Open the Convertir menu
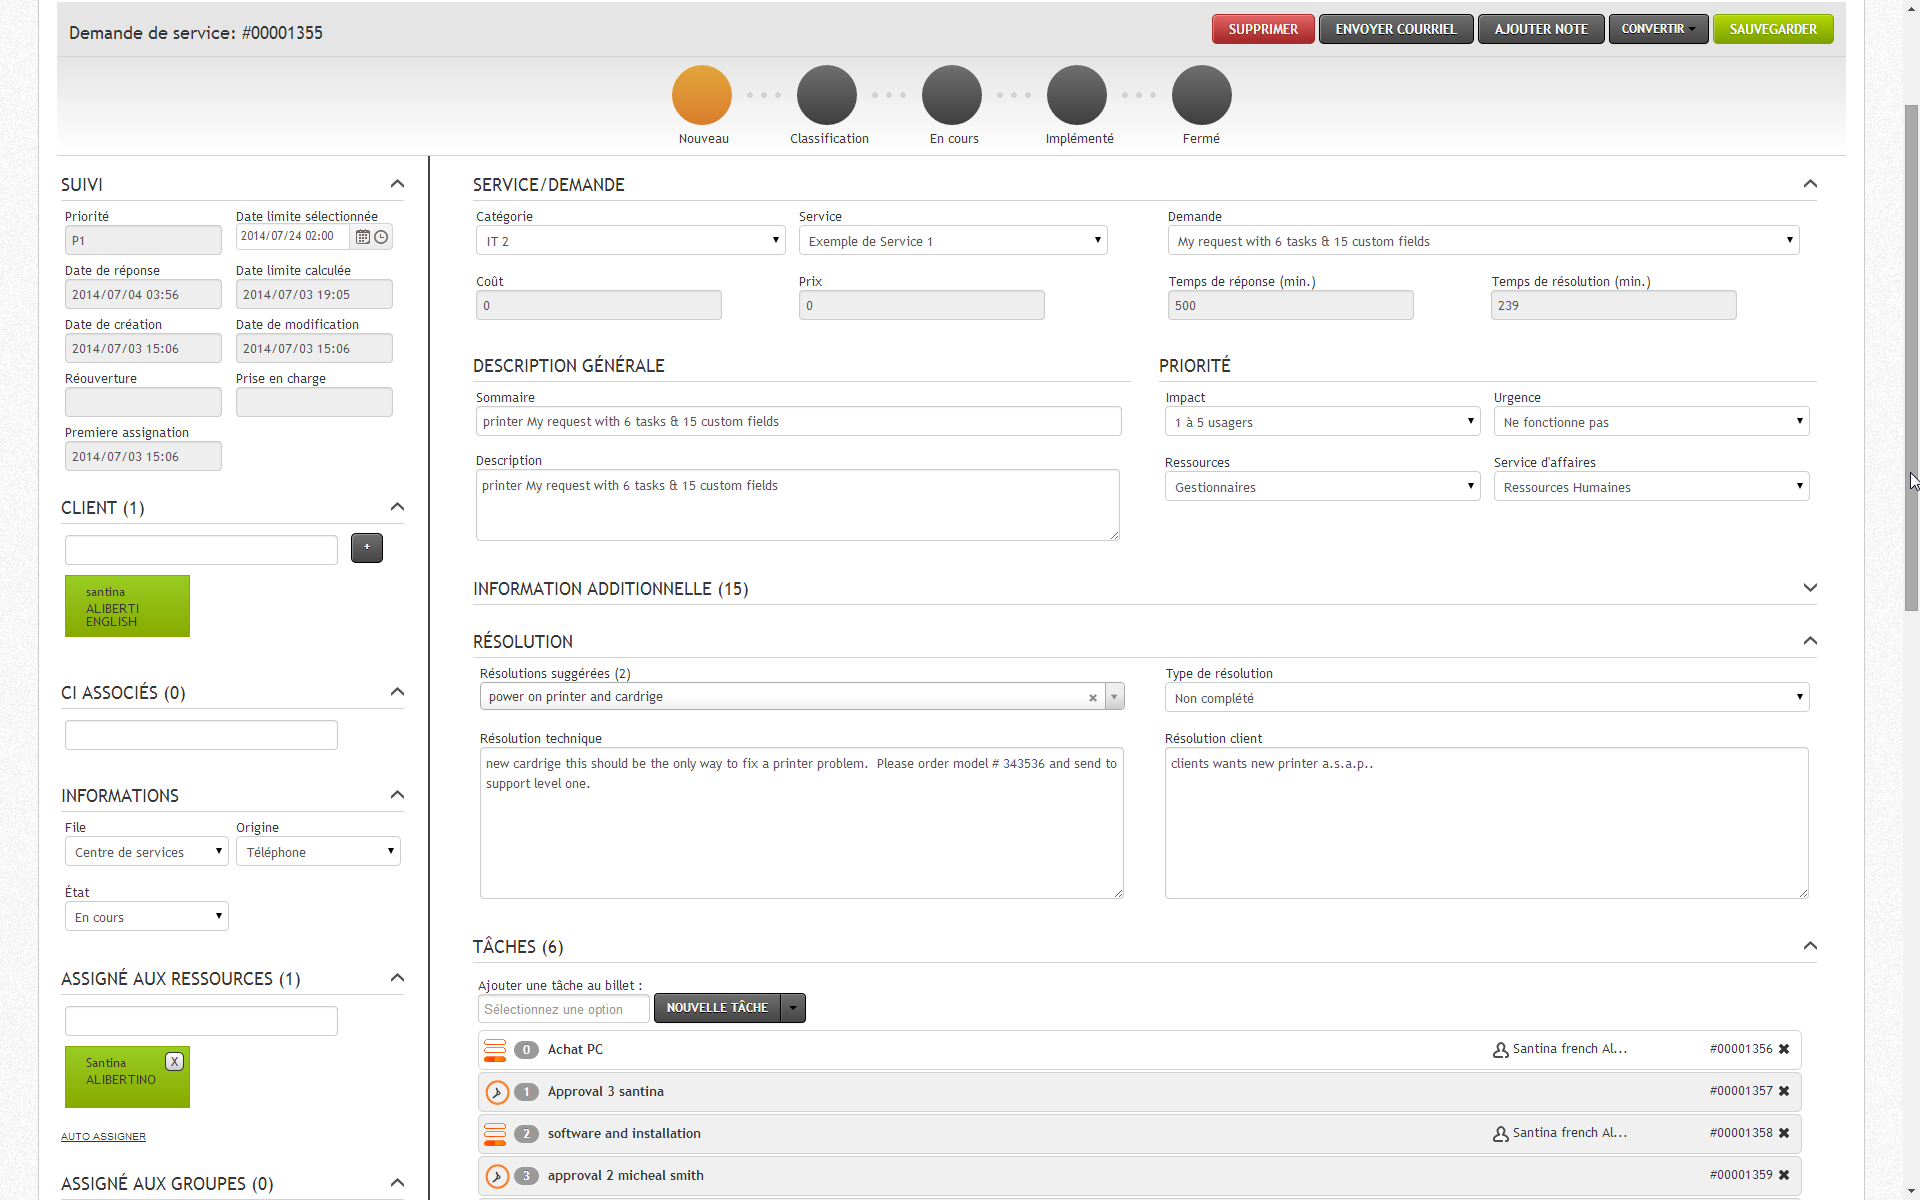Image resolution: width=1920 pixels, height=1200 pixels. point(1658,29)
